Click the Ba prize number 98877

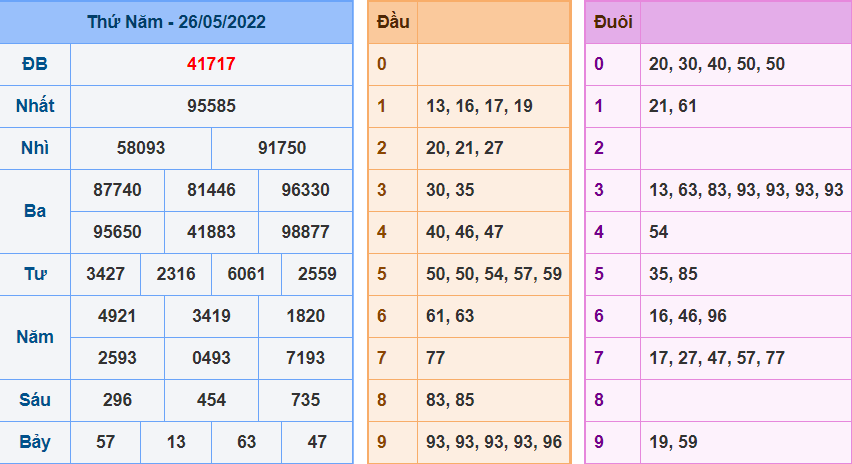305,232
